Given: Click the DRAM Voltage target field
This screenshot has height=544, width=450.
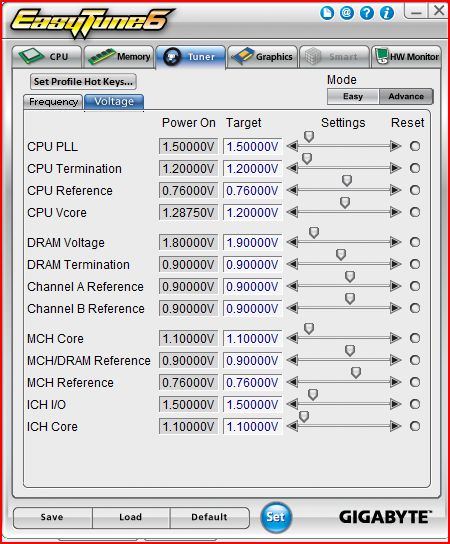Looking at the screenshot, I should click(253, 243).
